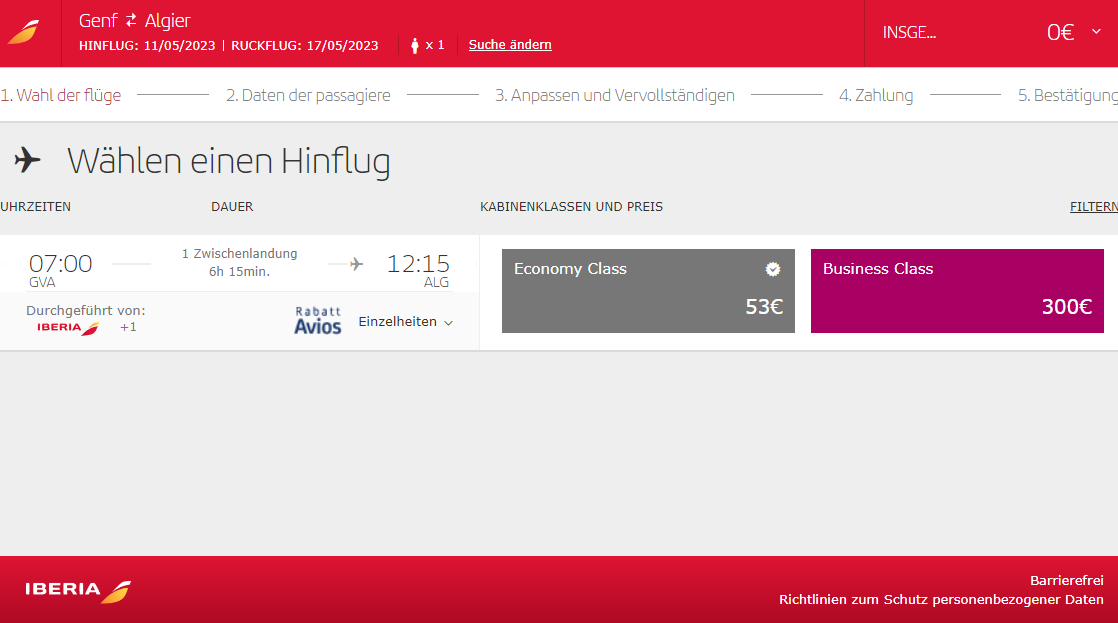1118x623 pixels.
Task: Click the Rabatt Avios logo
Action: [x=318, y=321]
